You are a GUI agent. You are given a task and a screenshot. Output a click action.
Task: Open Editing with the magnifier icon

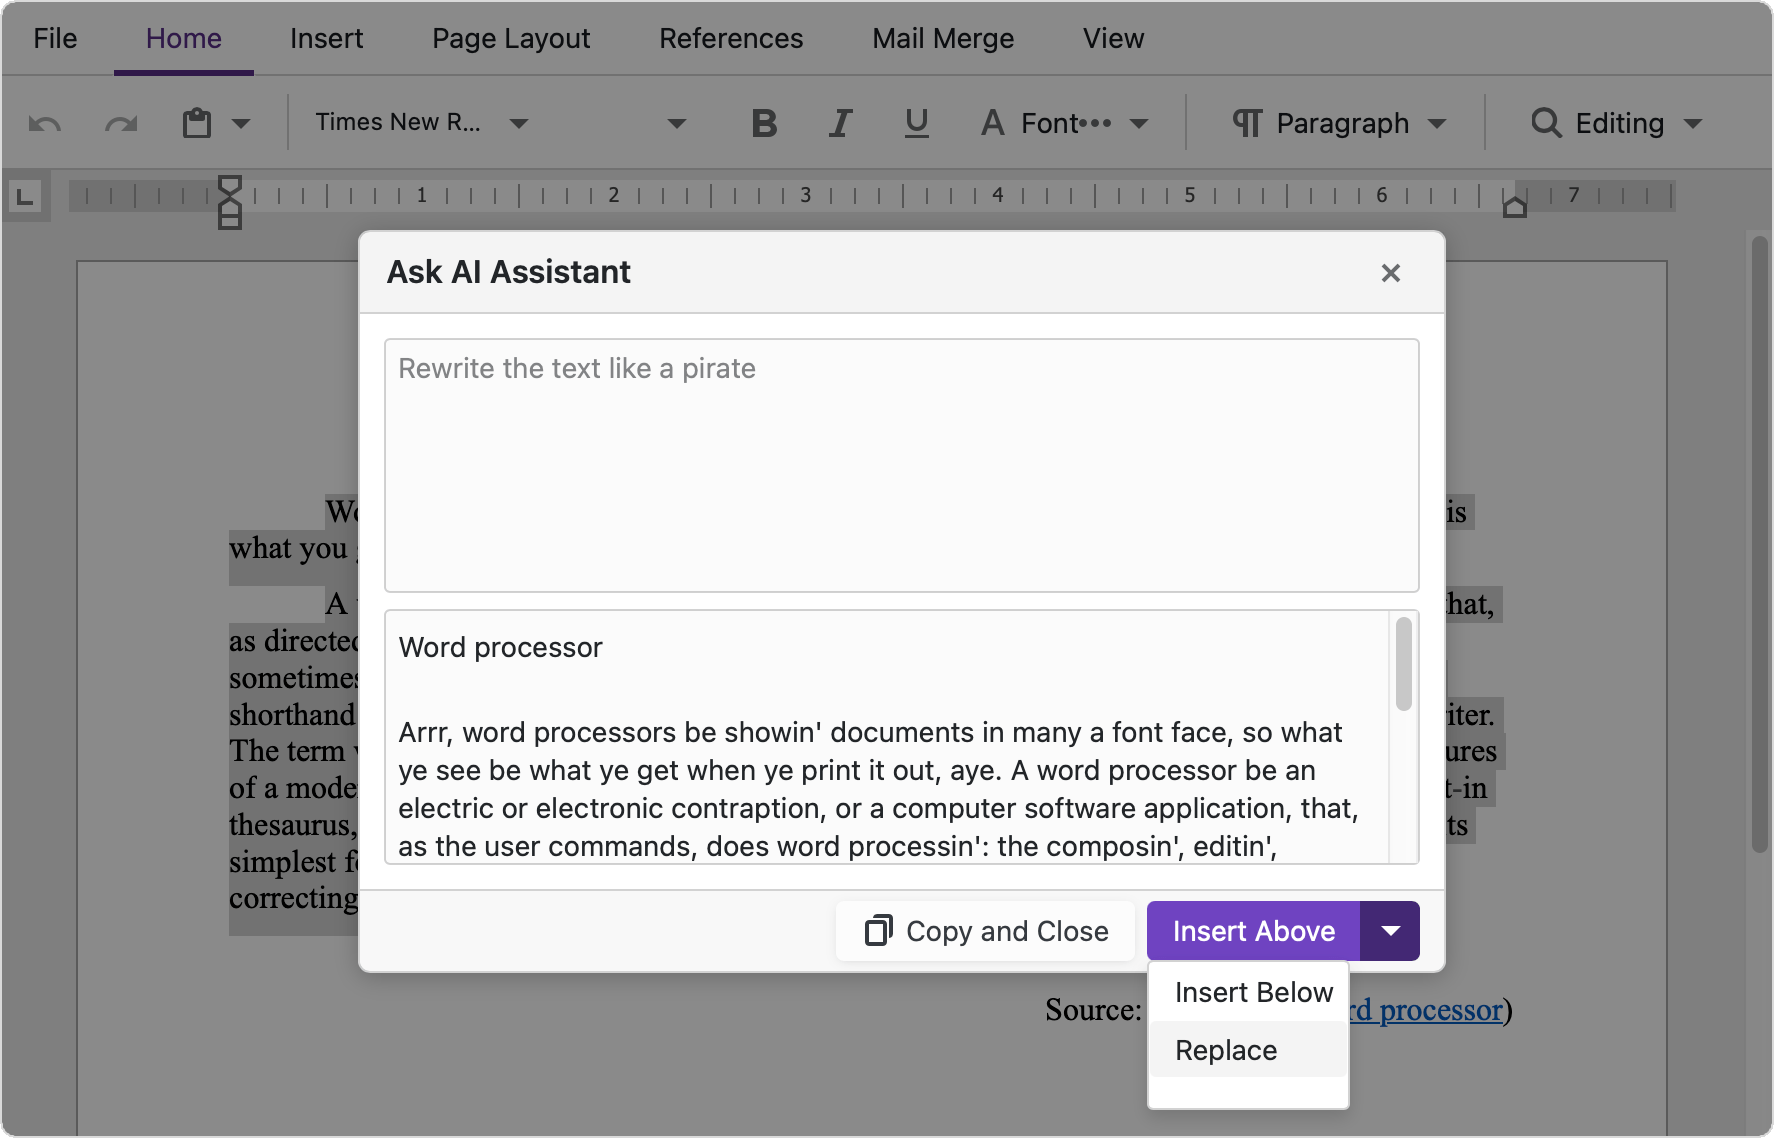(1546, 122)
